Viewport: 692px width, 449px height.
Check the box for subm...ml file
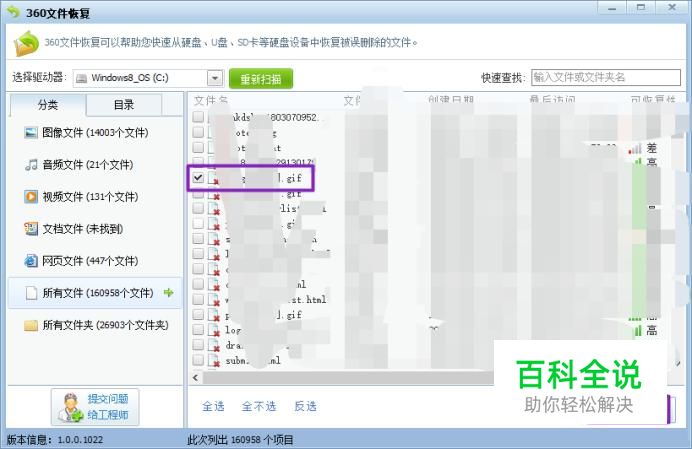point(198,360)
